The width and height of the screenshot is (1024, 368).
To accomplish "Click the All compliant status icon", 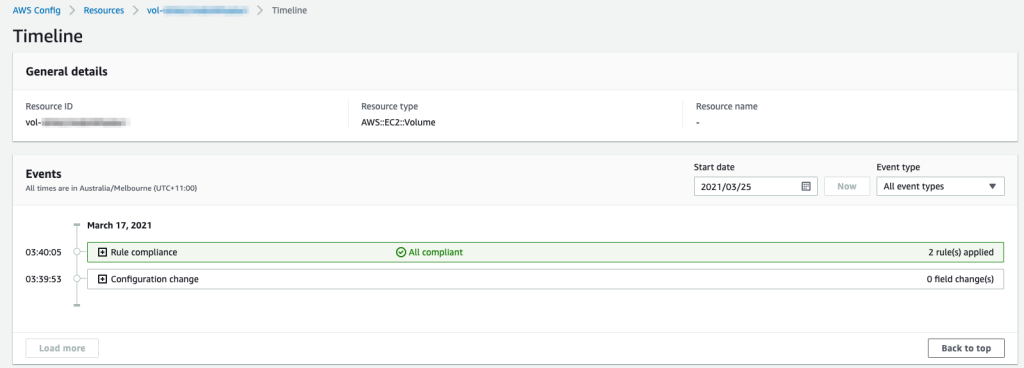I will point(401,252).
